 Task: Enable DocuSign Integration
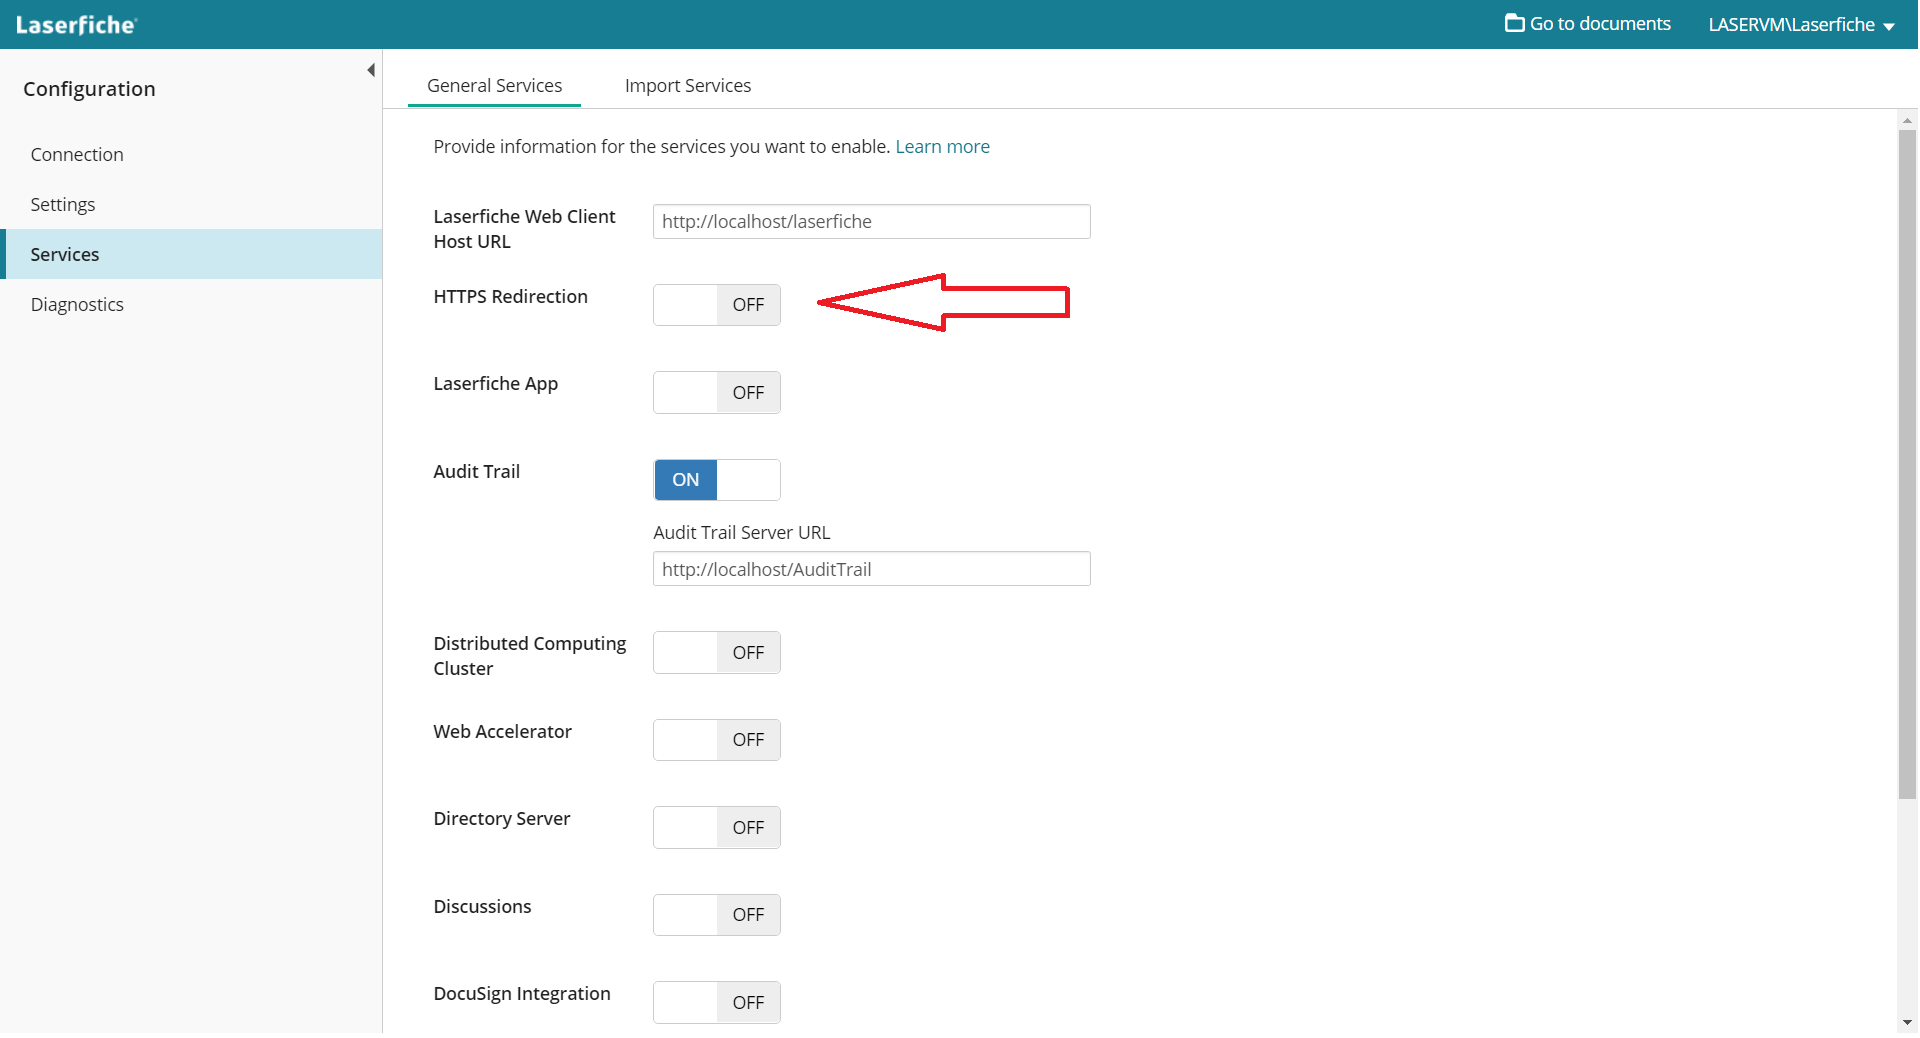716,1003
